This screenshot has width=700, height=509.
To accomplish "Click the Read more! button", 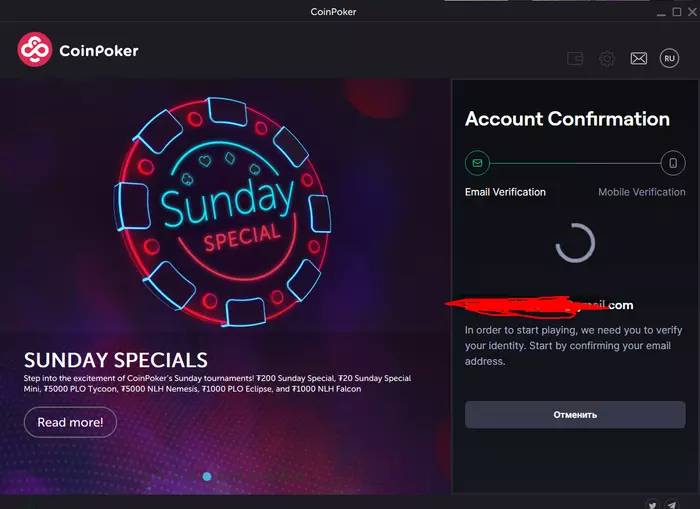I will pyautogui.click(x=70, y=422).
